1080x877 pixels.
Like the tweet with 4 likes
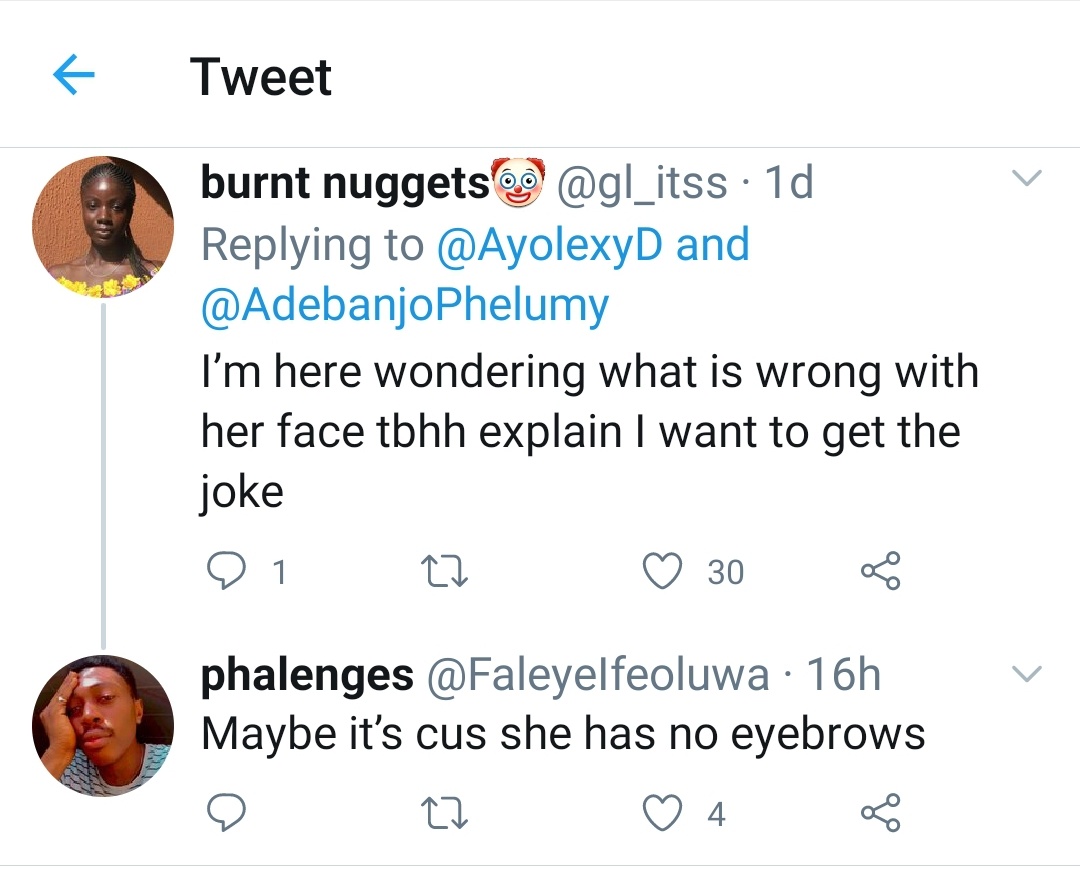point(661,814)
